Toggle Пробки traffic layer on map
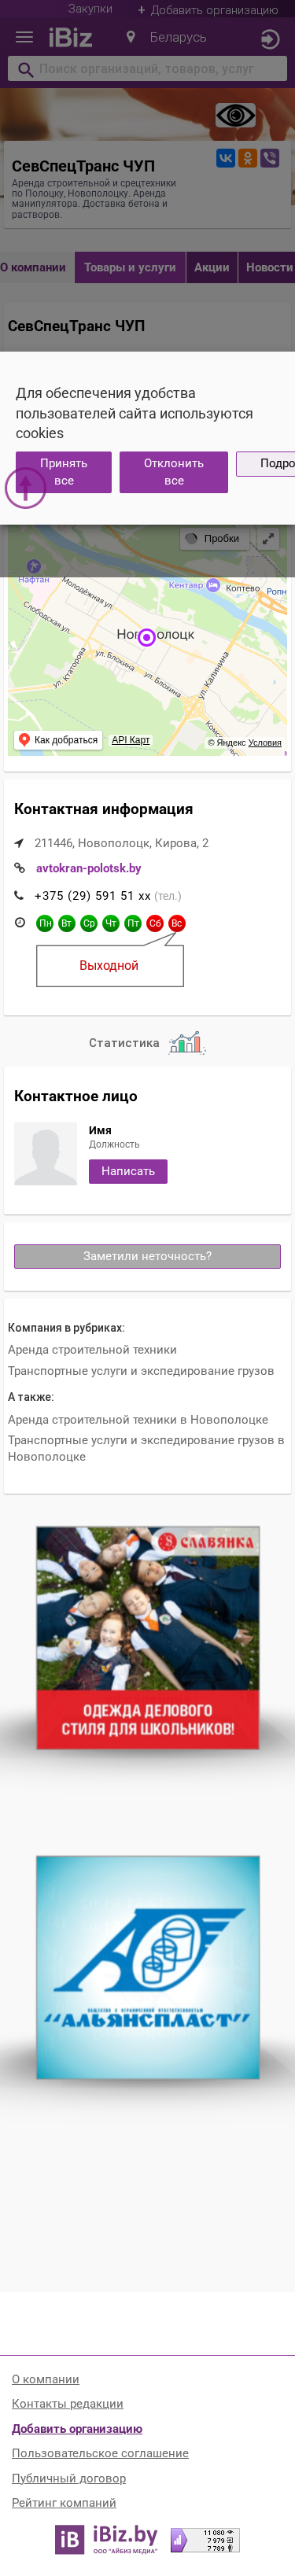Image resolution: width=295 pixels, height=2576 pixels. (x=213, y=538)
